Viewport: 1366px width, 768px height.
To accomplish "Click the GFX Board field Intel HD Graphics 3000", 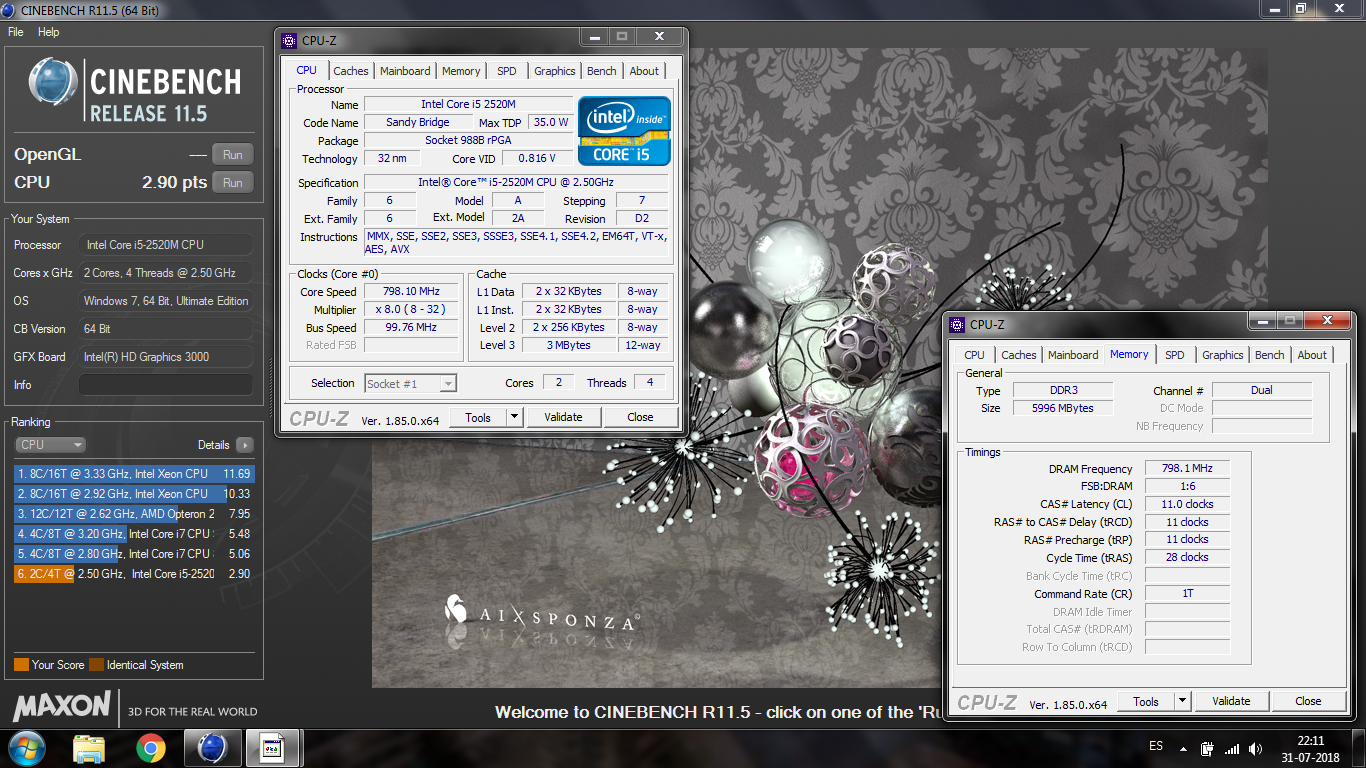I will pyautogui.click(x=166, y=357).
